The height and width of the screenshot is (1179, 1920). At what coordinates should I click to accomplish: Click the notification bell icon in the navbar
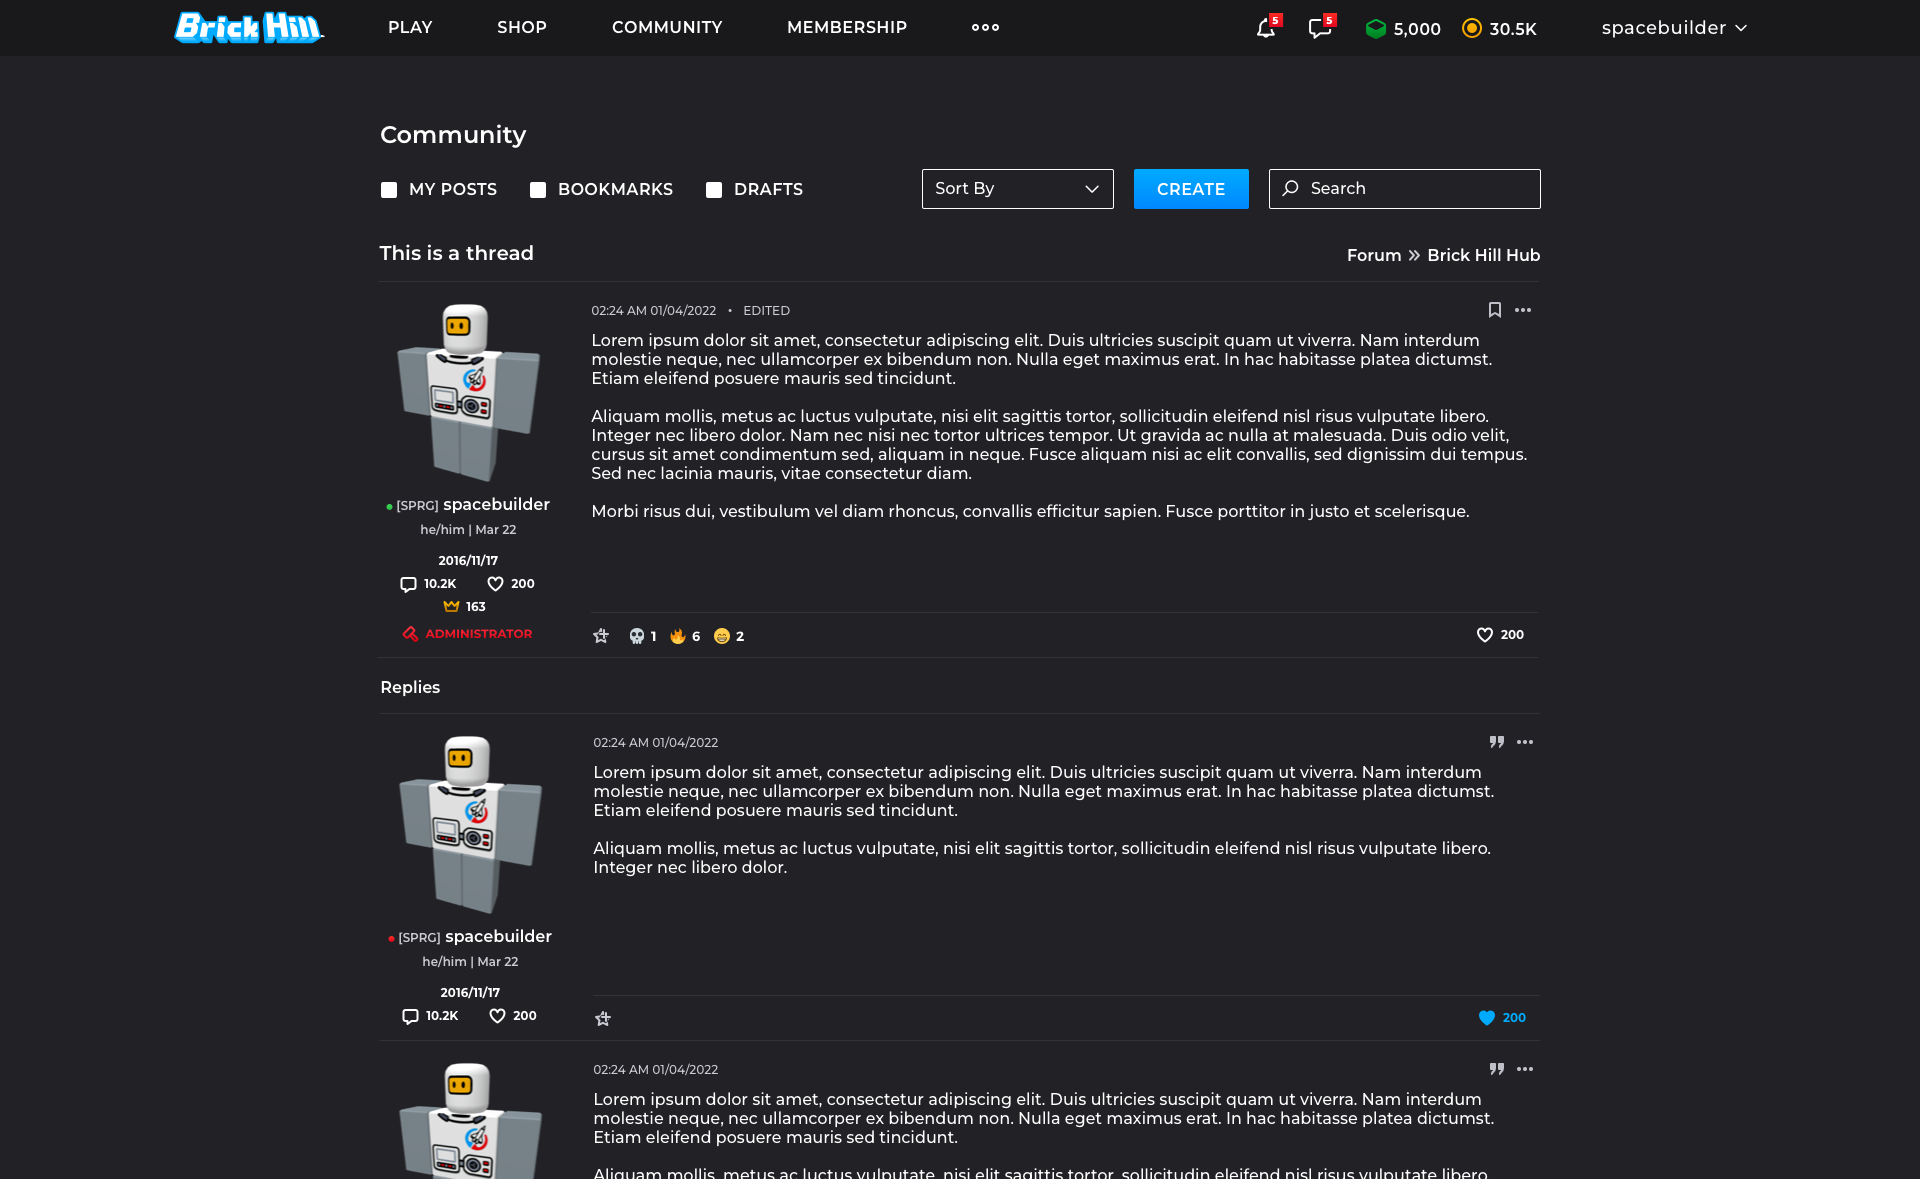[1264, 27]
